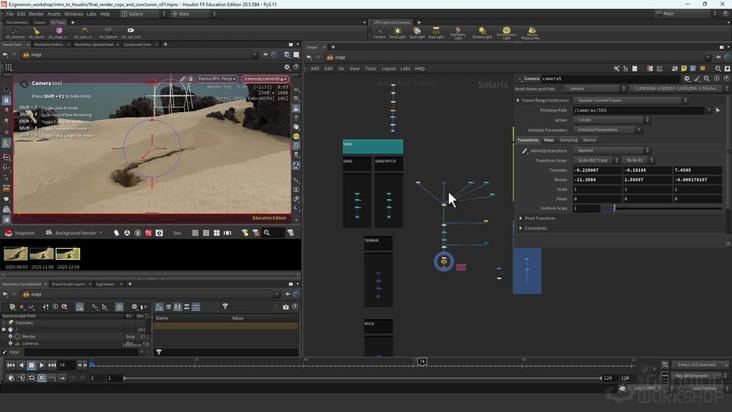Add a Distant Light from the shelf
The height and width of the screenshot is (412, 732).
pyautogui.click(x=481, y=32)
